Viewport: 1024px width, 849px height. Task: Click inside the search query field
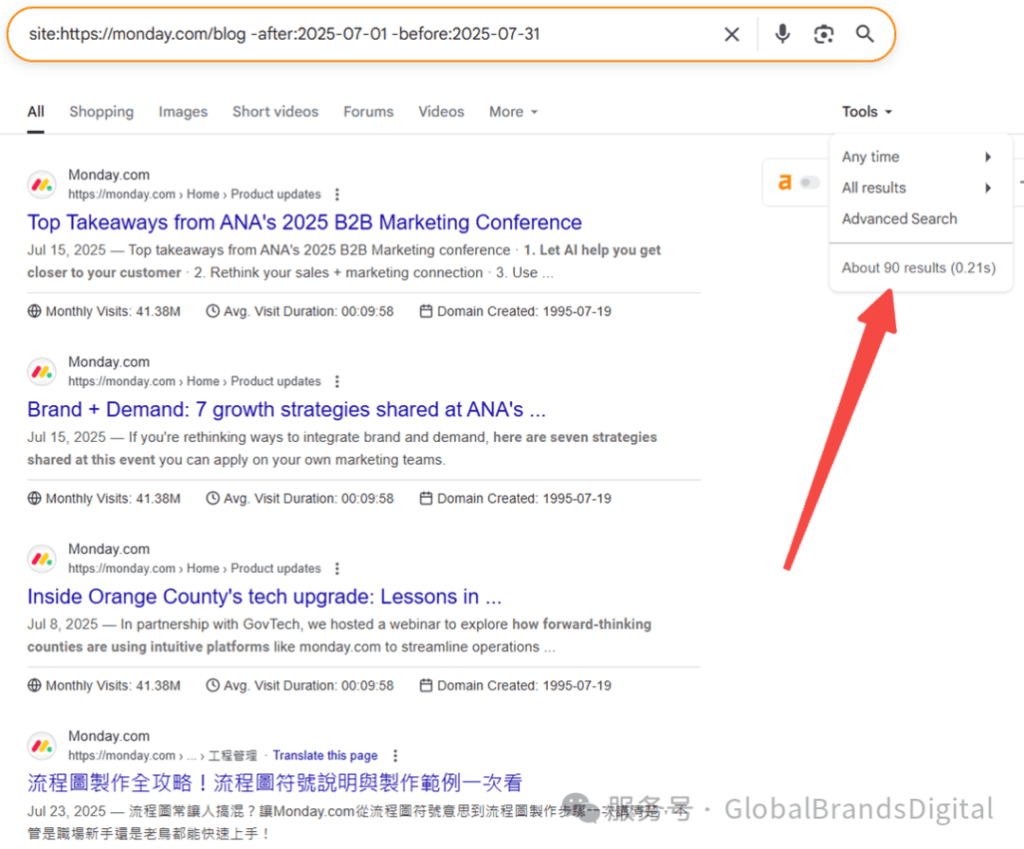point(360,35)
